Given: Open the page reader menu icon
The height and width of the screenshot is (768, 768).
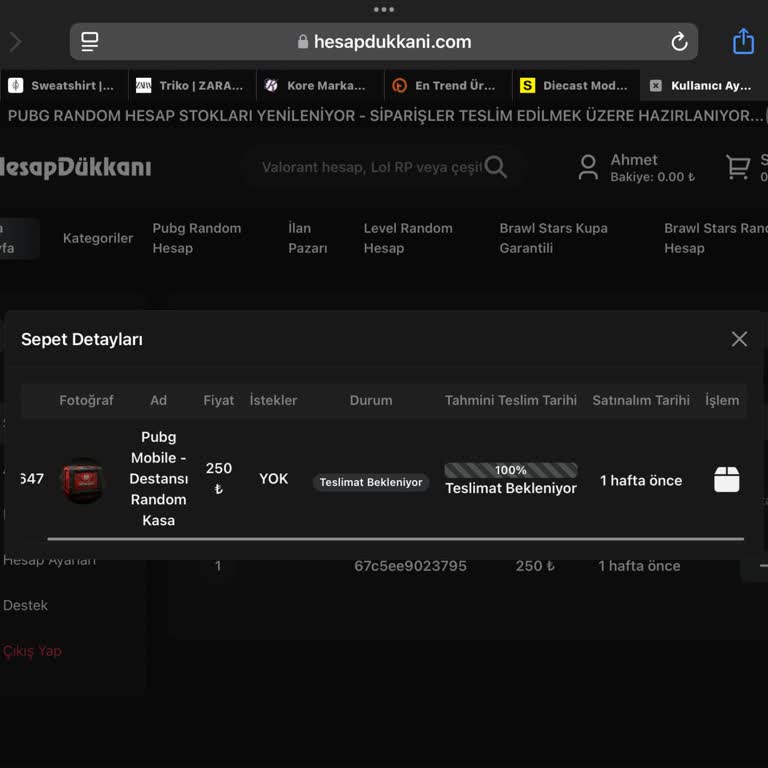Looking at the screenshot, I should coord(90,42).
